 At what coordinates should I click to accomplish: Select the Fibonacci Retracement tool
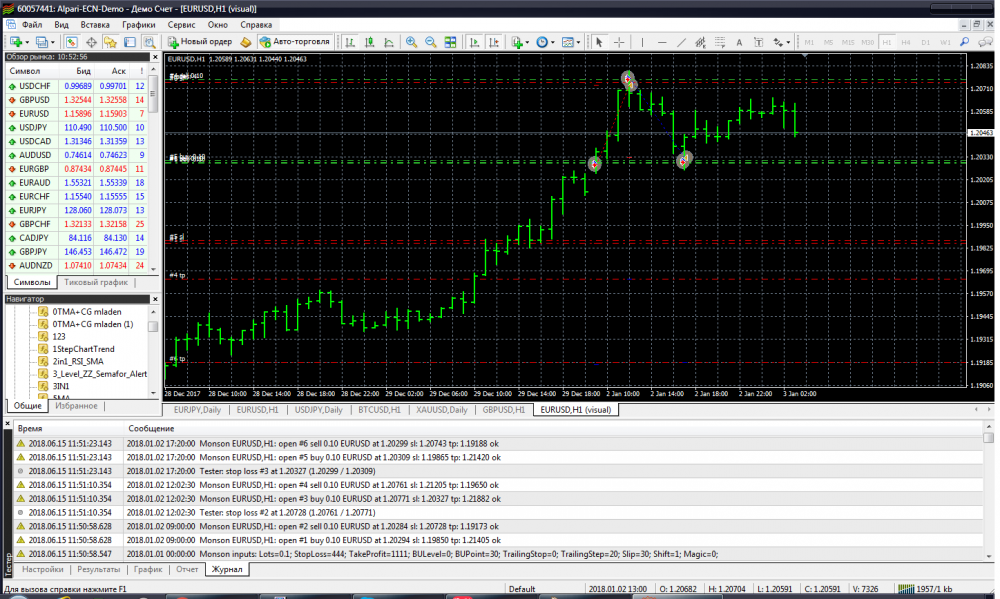pyautogui.click(x=720, y=42)
